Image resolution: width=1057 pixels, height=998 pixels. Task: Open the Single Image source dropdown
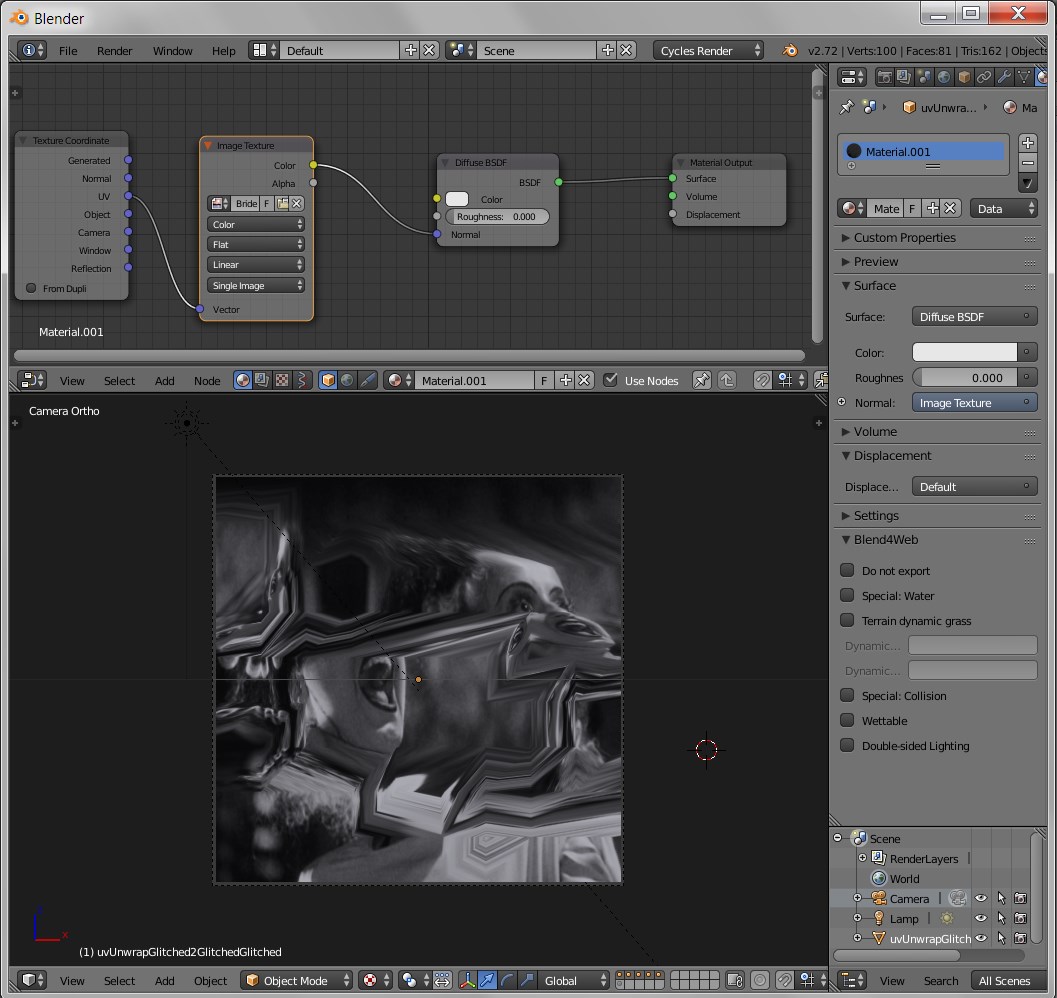click(255, 285)
